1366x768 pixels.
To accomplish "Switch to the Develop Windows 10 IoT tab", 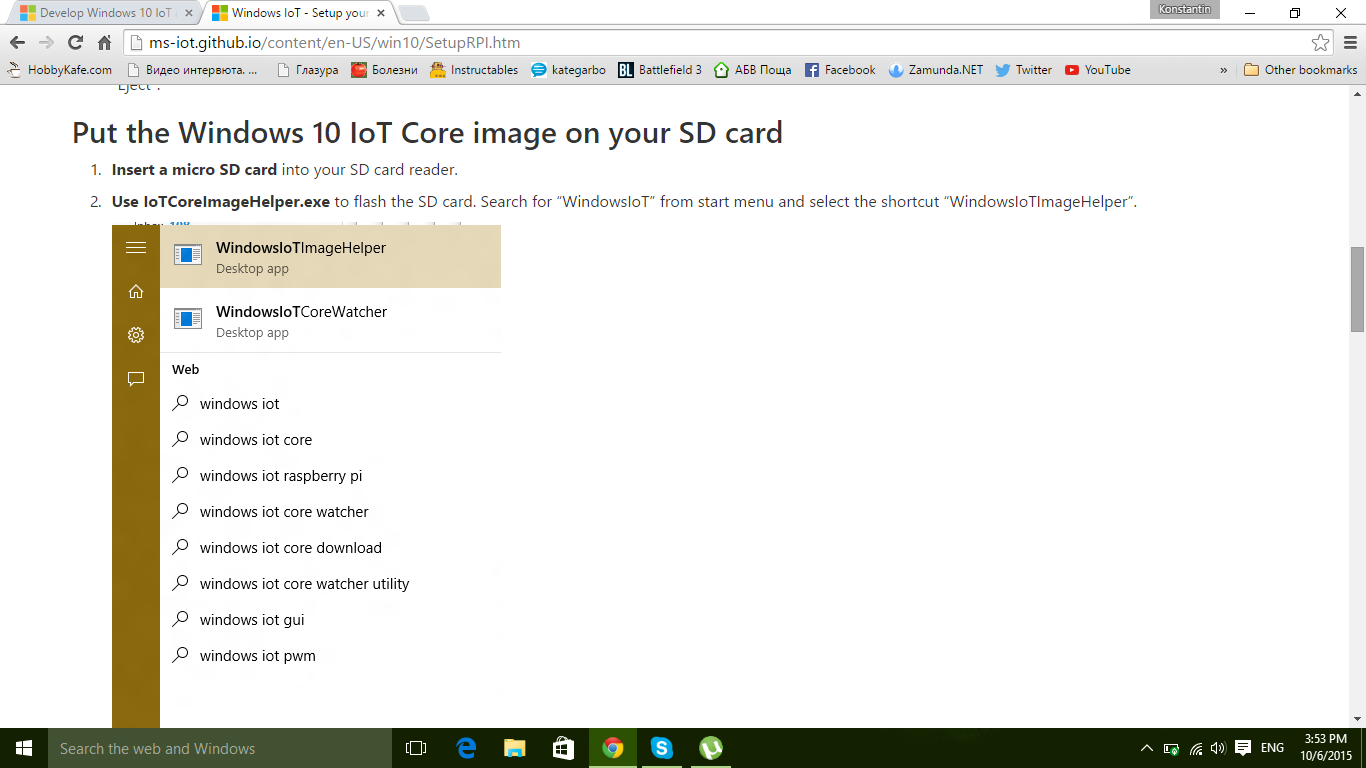I will point(100,14).
